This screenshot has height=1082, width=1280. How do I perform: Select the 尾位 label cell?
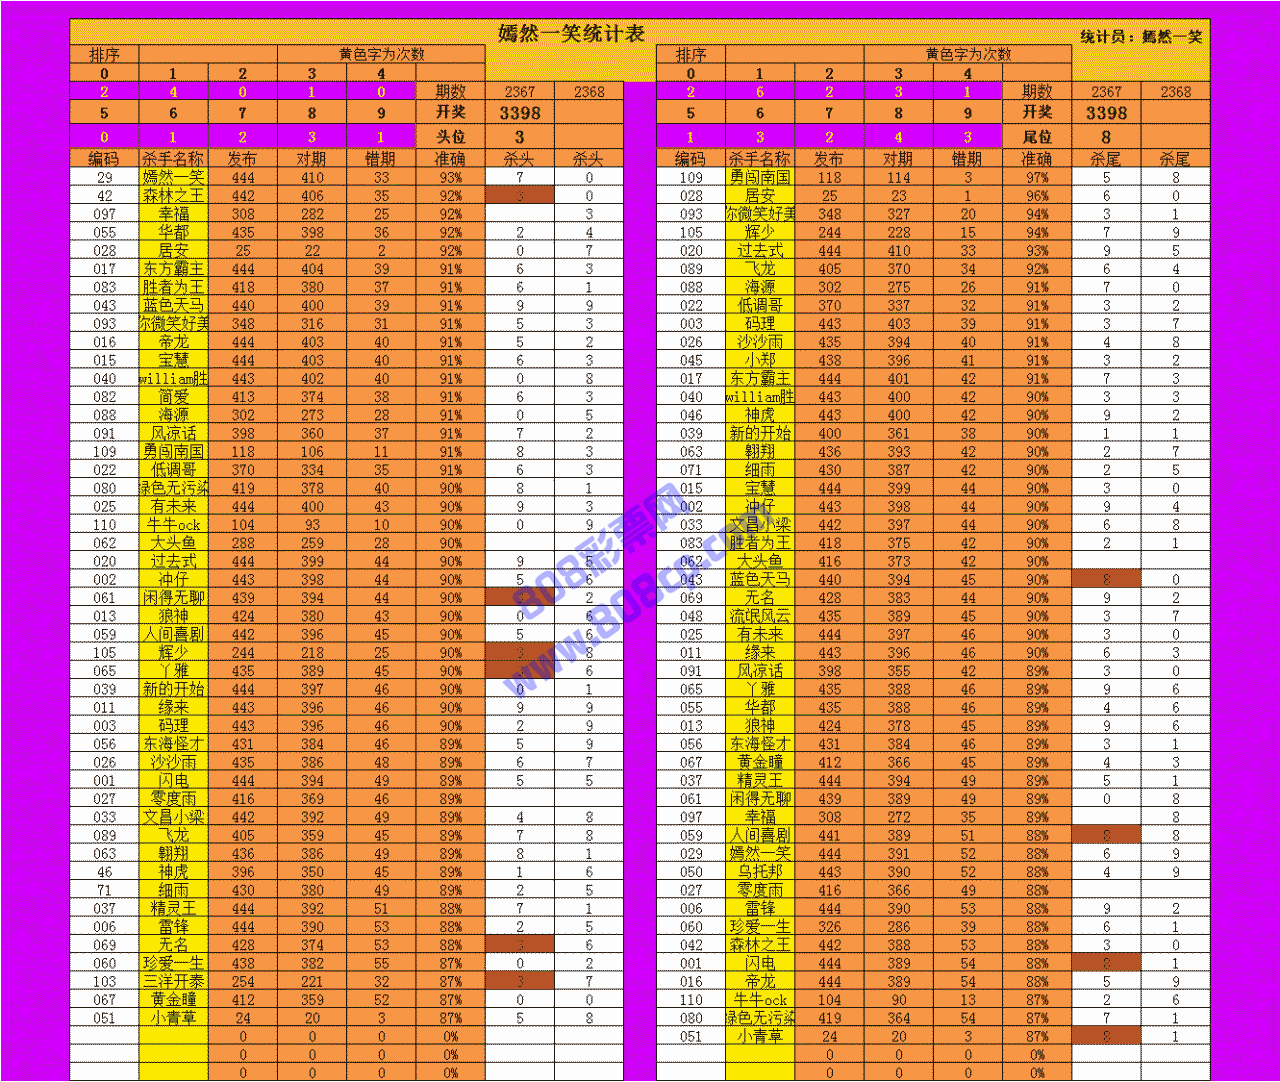[1037, 136]
